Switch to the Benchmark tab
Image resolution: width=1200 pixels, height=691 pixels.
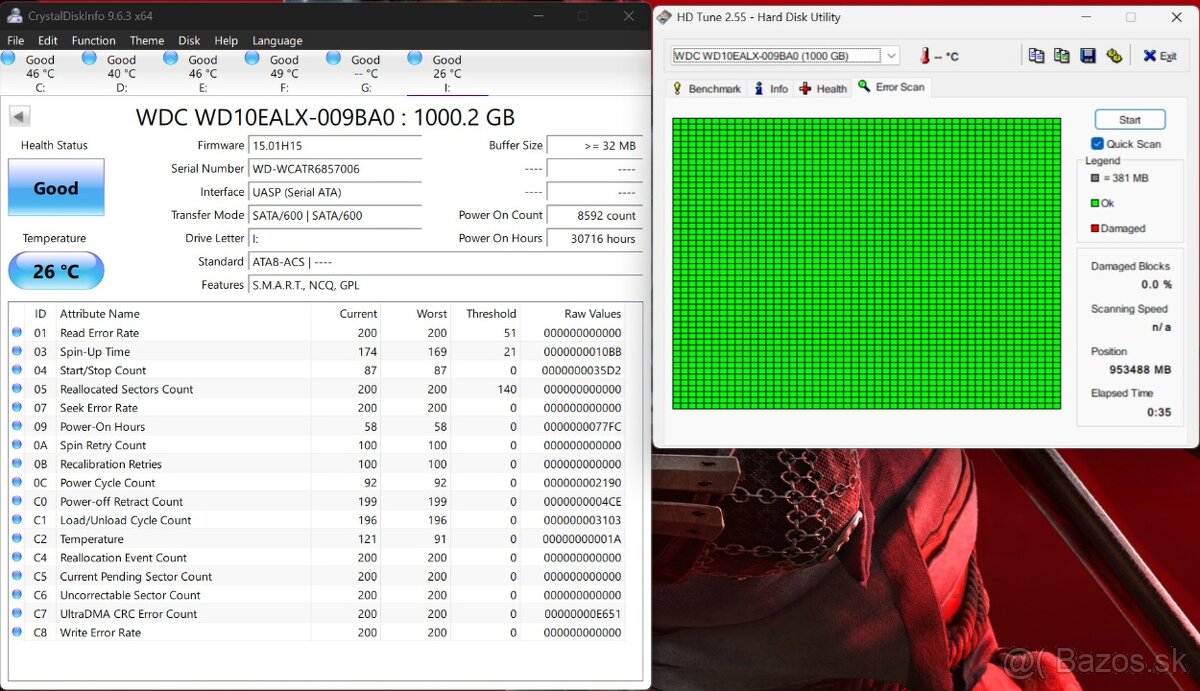click(706, 89)
